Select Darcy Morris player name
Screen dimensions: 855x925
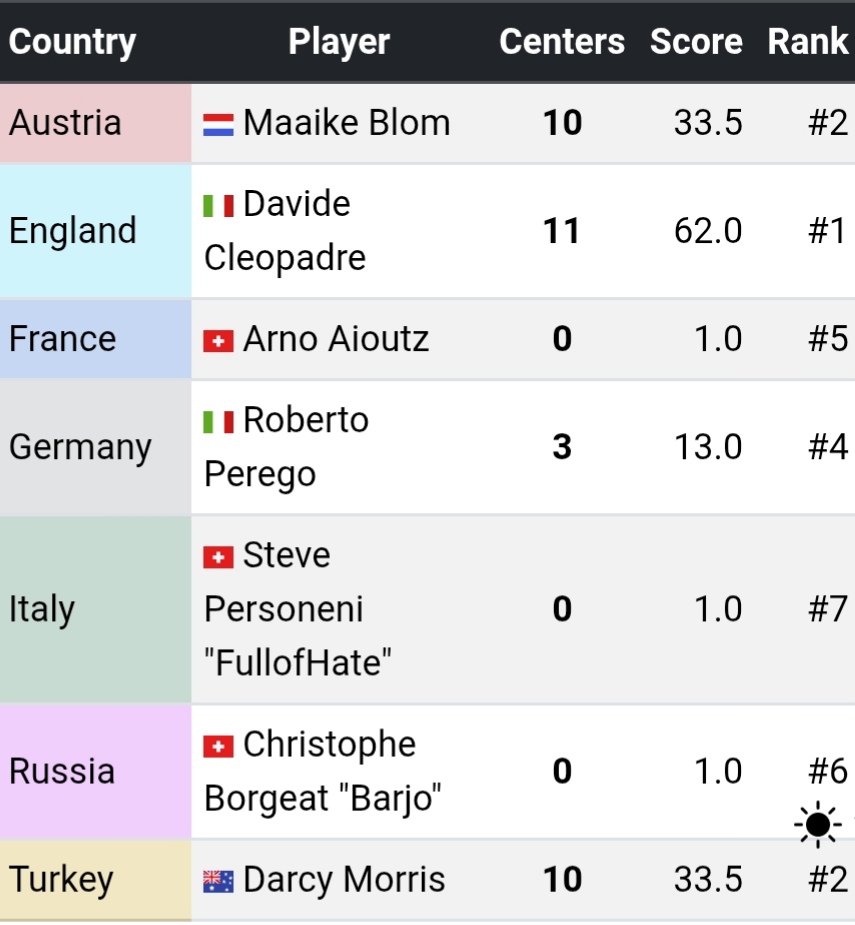(x=344, y=880)
